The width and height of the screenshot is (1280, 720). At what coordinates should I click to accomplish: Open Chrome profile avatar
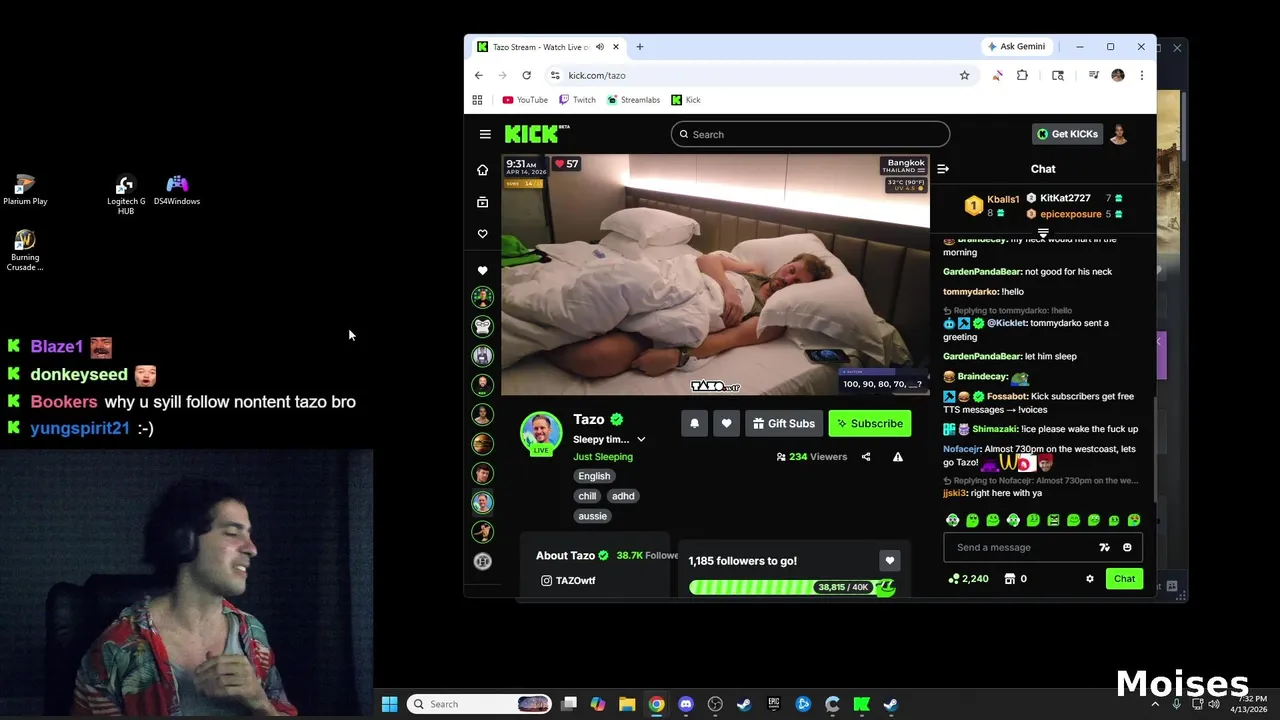coord(1118,75)
